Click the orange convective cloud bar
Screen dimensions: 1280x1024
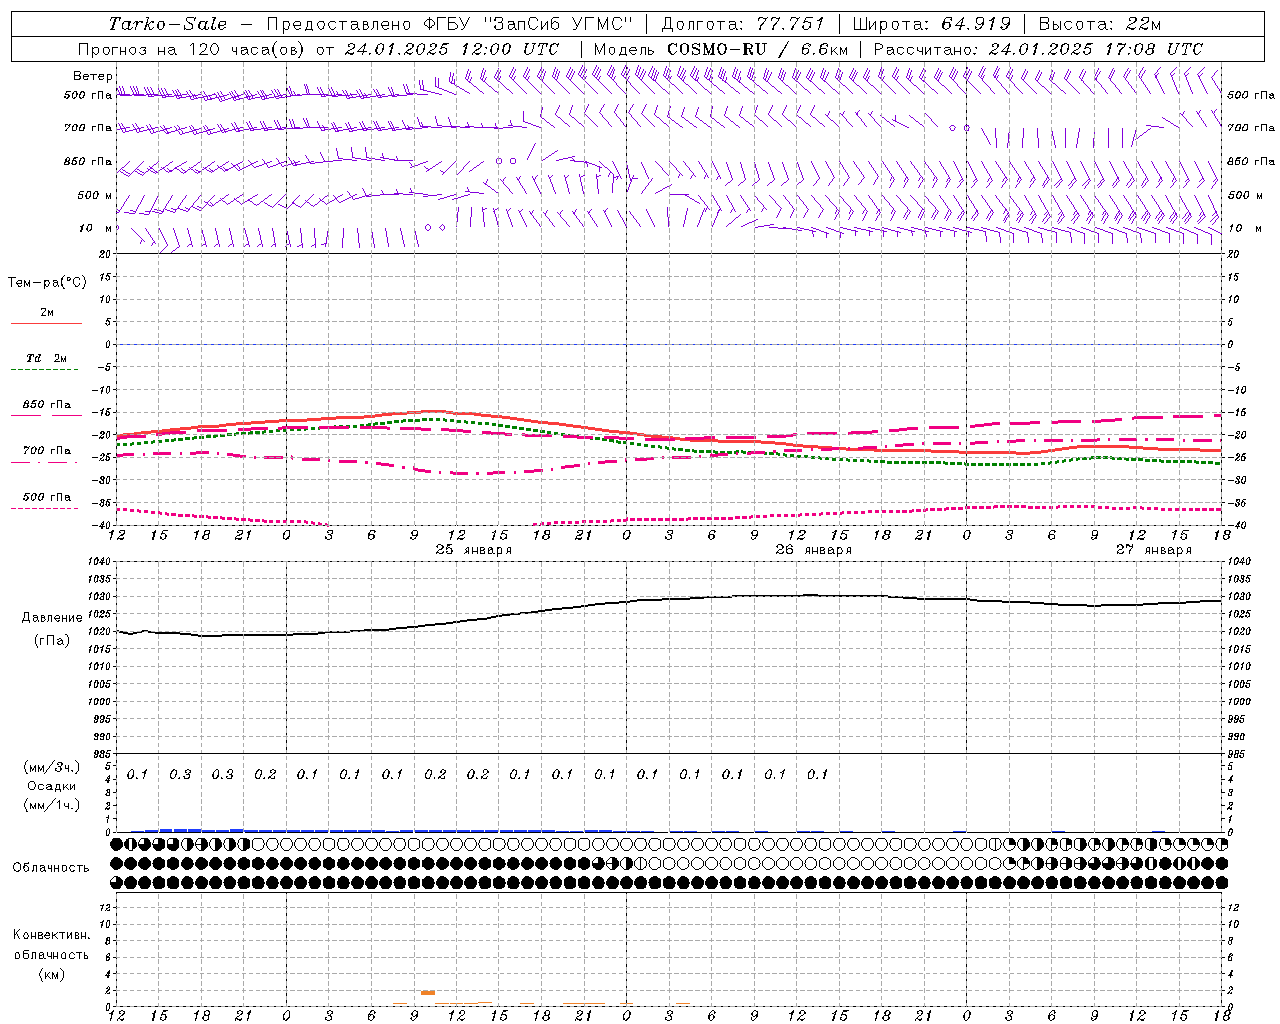point(428,992)
